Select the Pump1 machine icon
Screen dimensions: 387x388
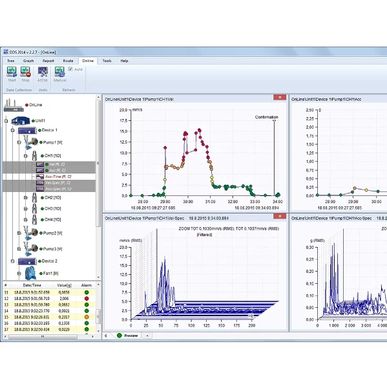click(x=31, y=142)
